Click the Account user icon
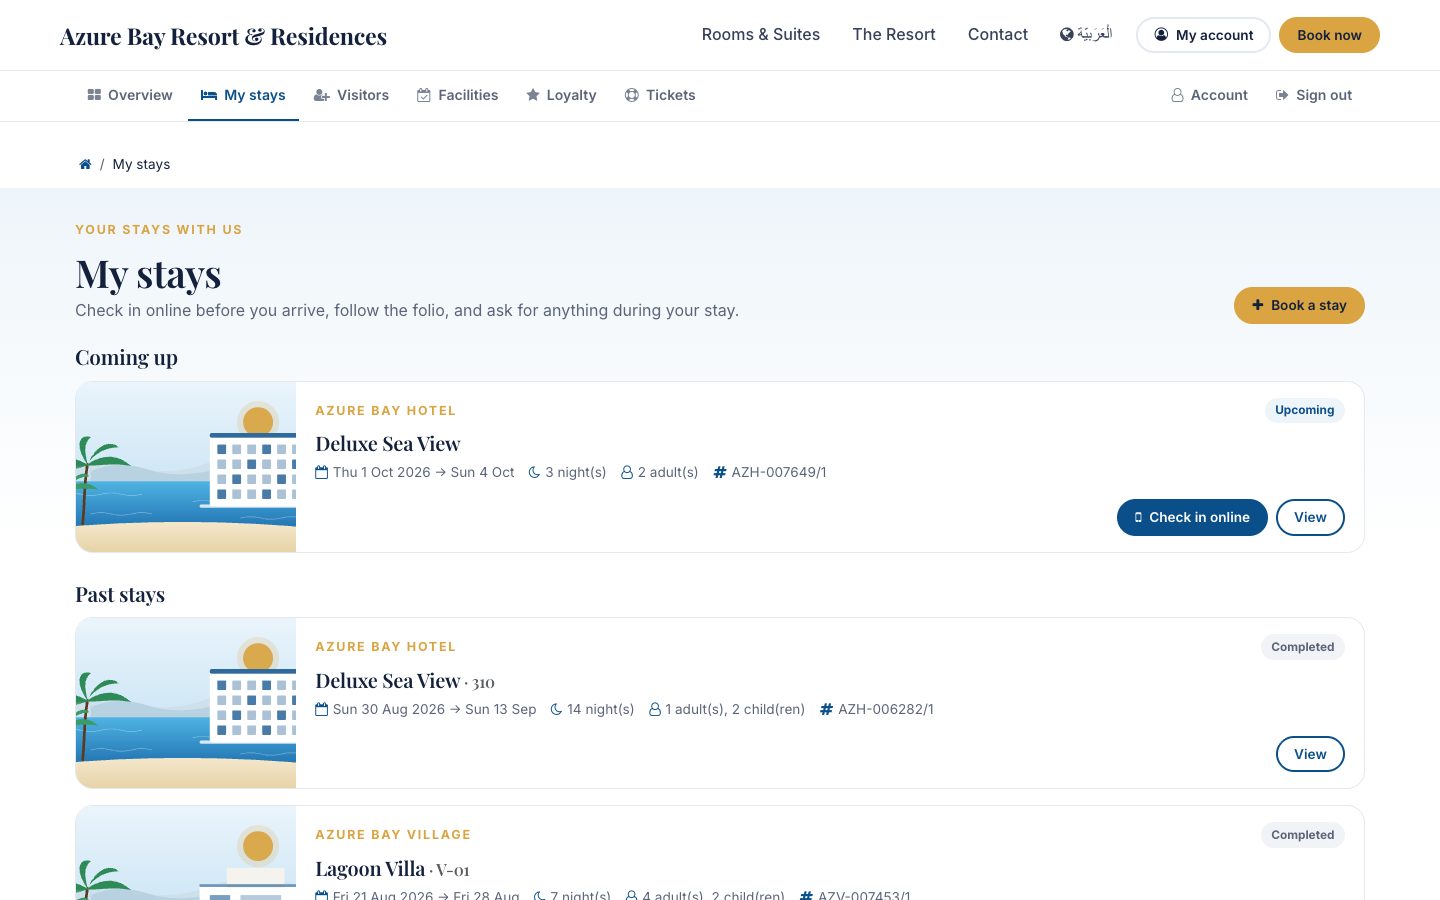Image resolution: width=1440 pixels, height=900 pixels. (x=1178, y=95)
